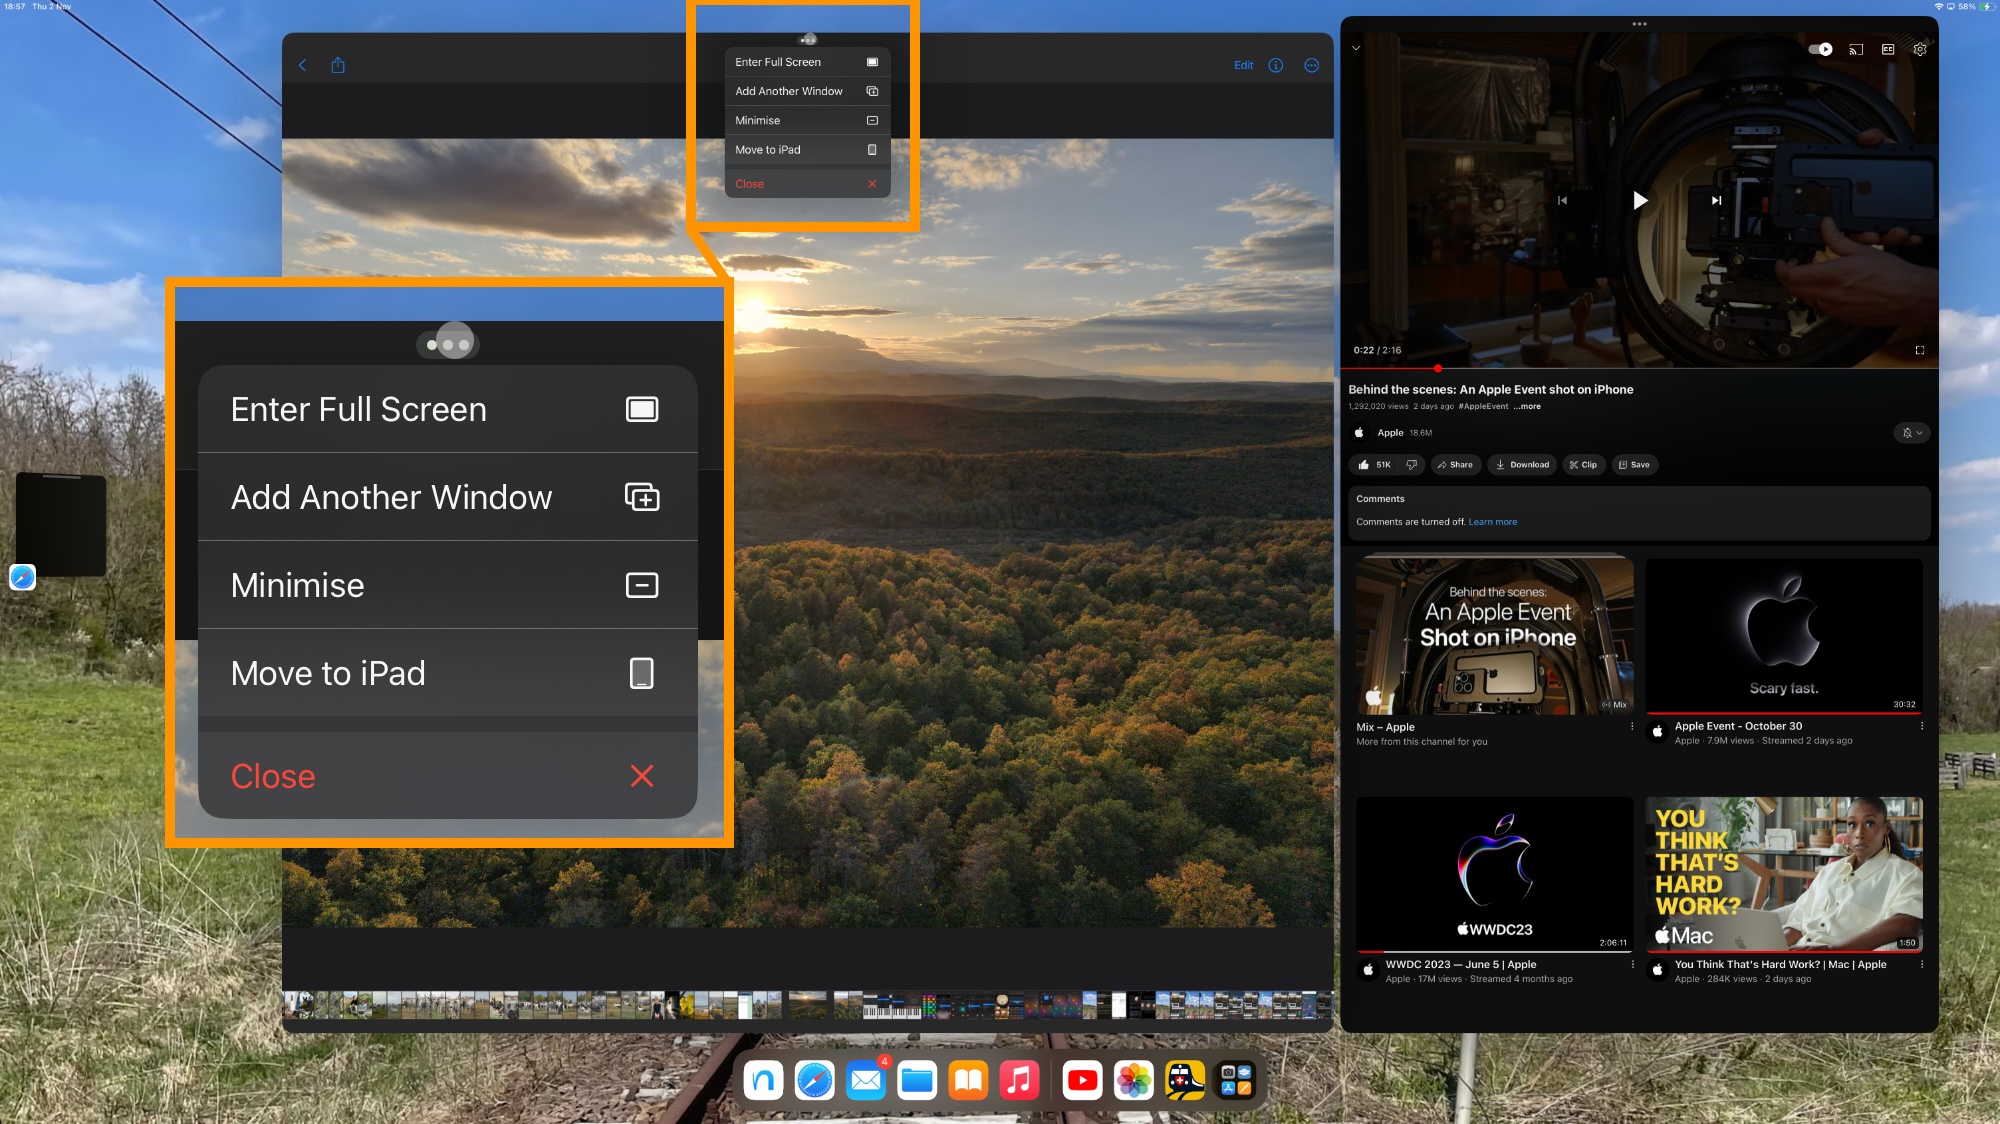This screenshot has width=2000, height=1124.
Task: Save the video to a playlist
Action: tap(1634, 465)
